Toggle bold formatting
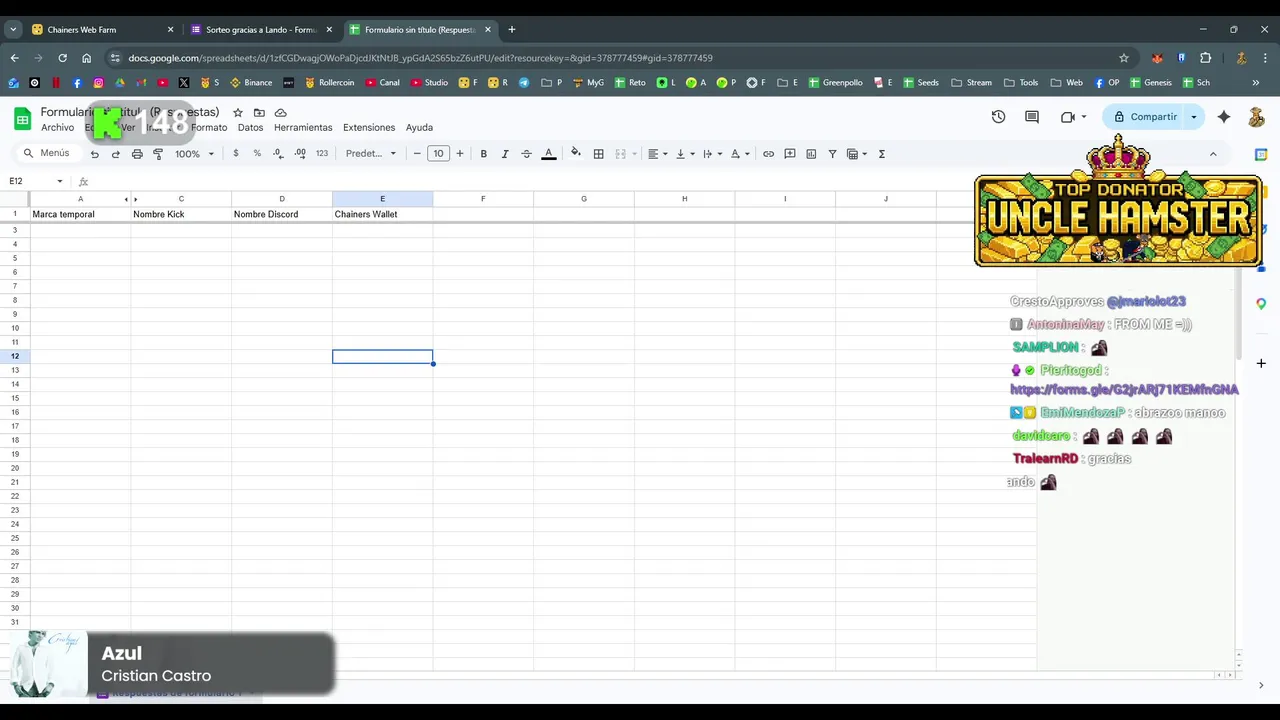Viewport: 1280px width, 720px height. (484, 154)
